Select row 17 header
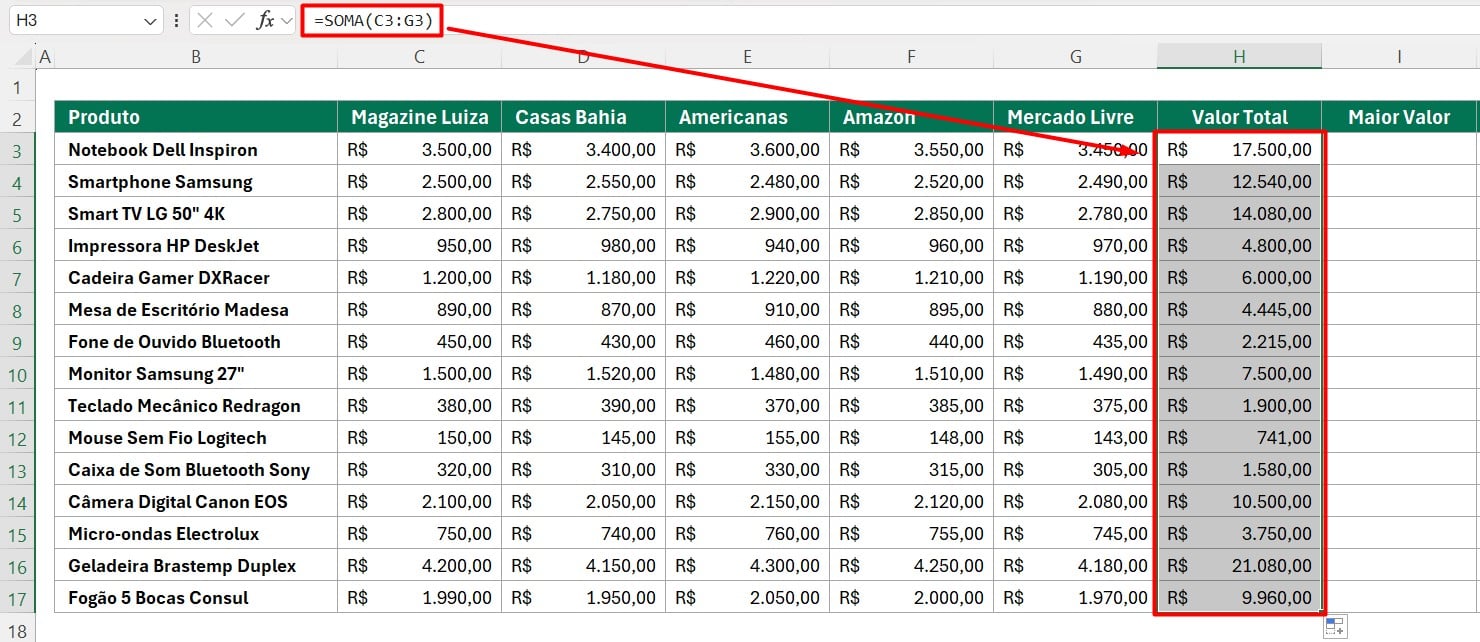Image resolution: width=1480 pixels, height=642 pixels. (18, 597)
